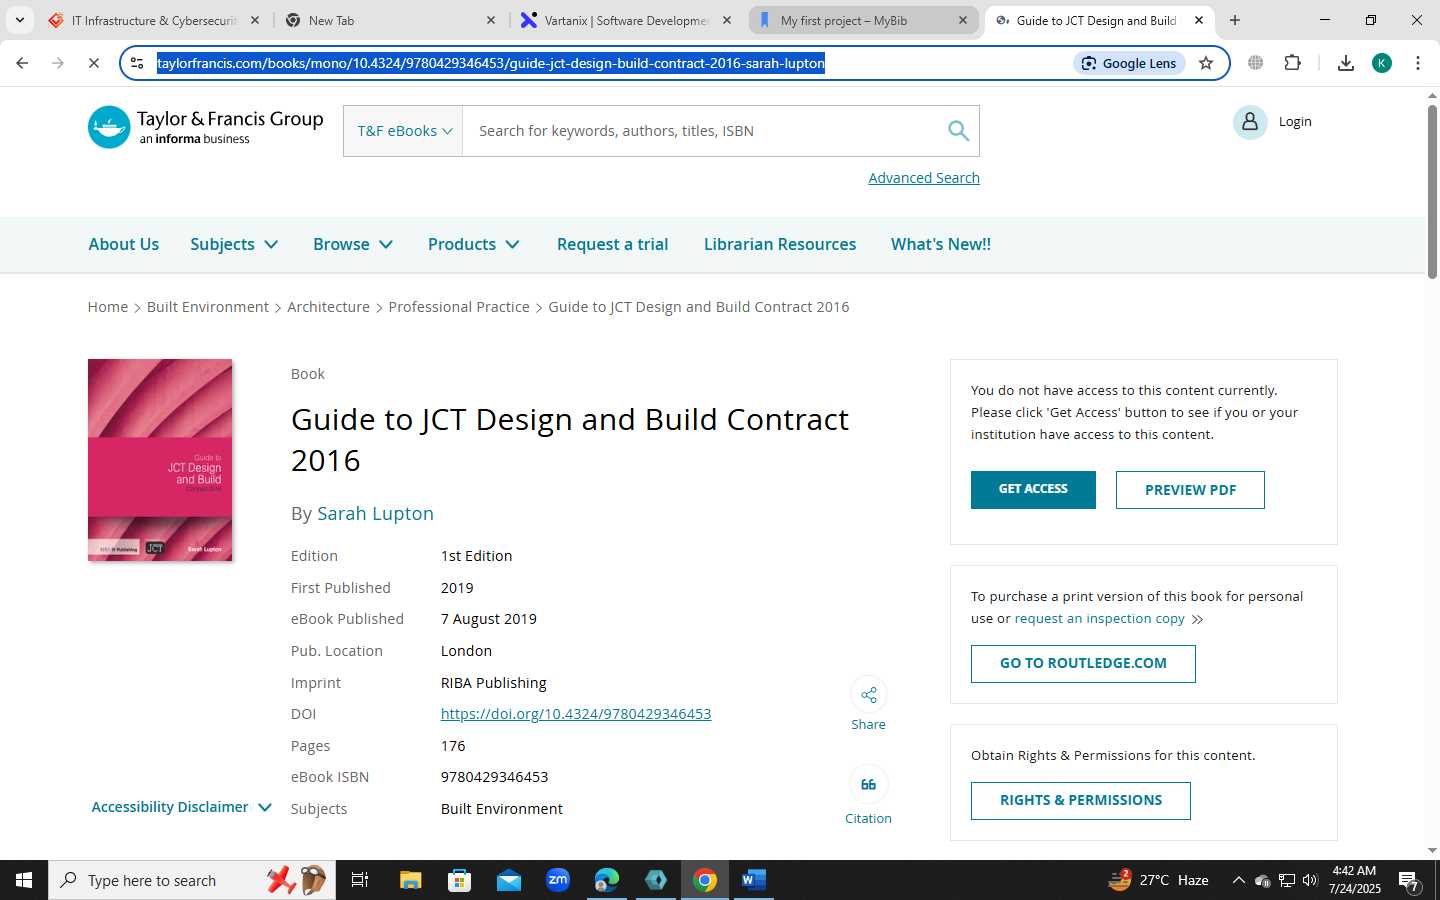Open the Citation quote icon
The height and width of the screenshot is (900, 1440).
(868, 785)
